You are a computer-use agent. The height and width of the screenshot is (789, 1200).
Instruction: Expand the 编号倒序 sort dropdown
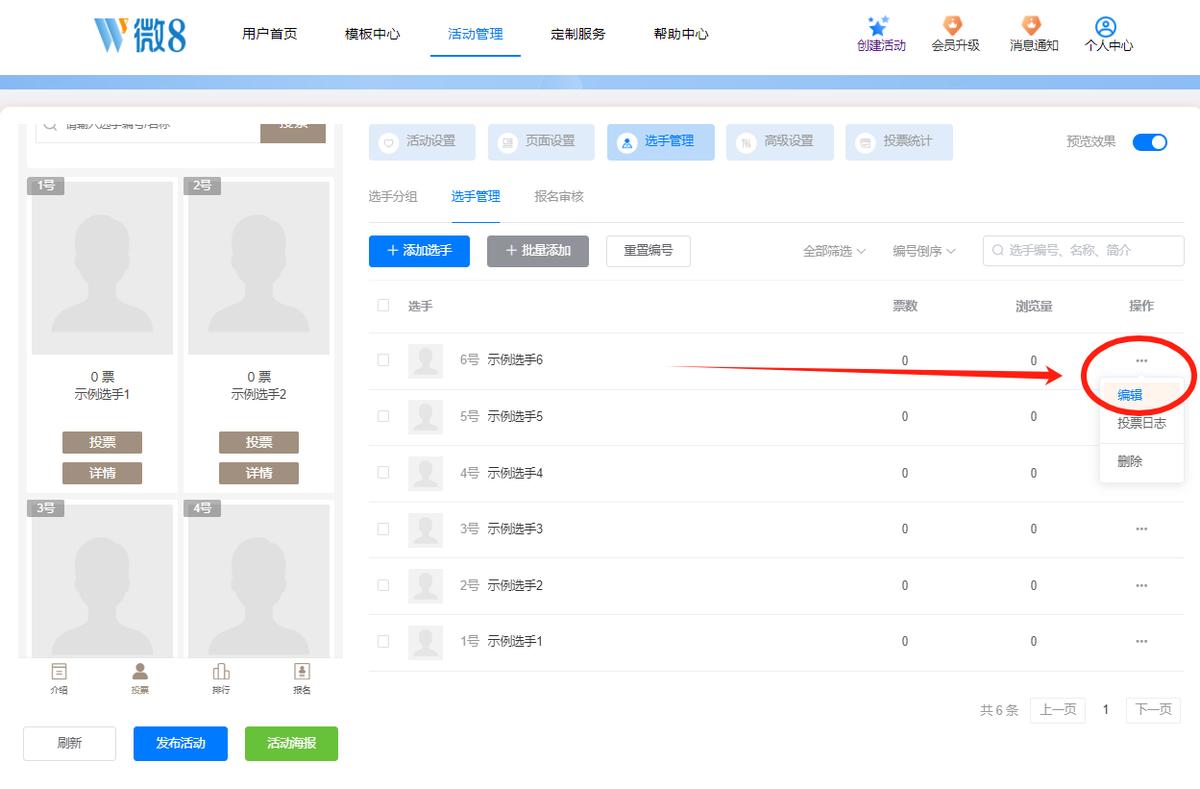click(924, 251)
